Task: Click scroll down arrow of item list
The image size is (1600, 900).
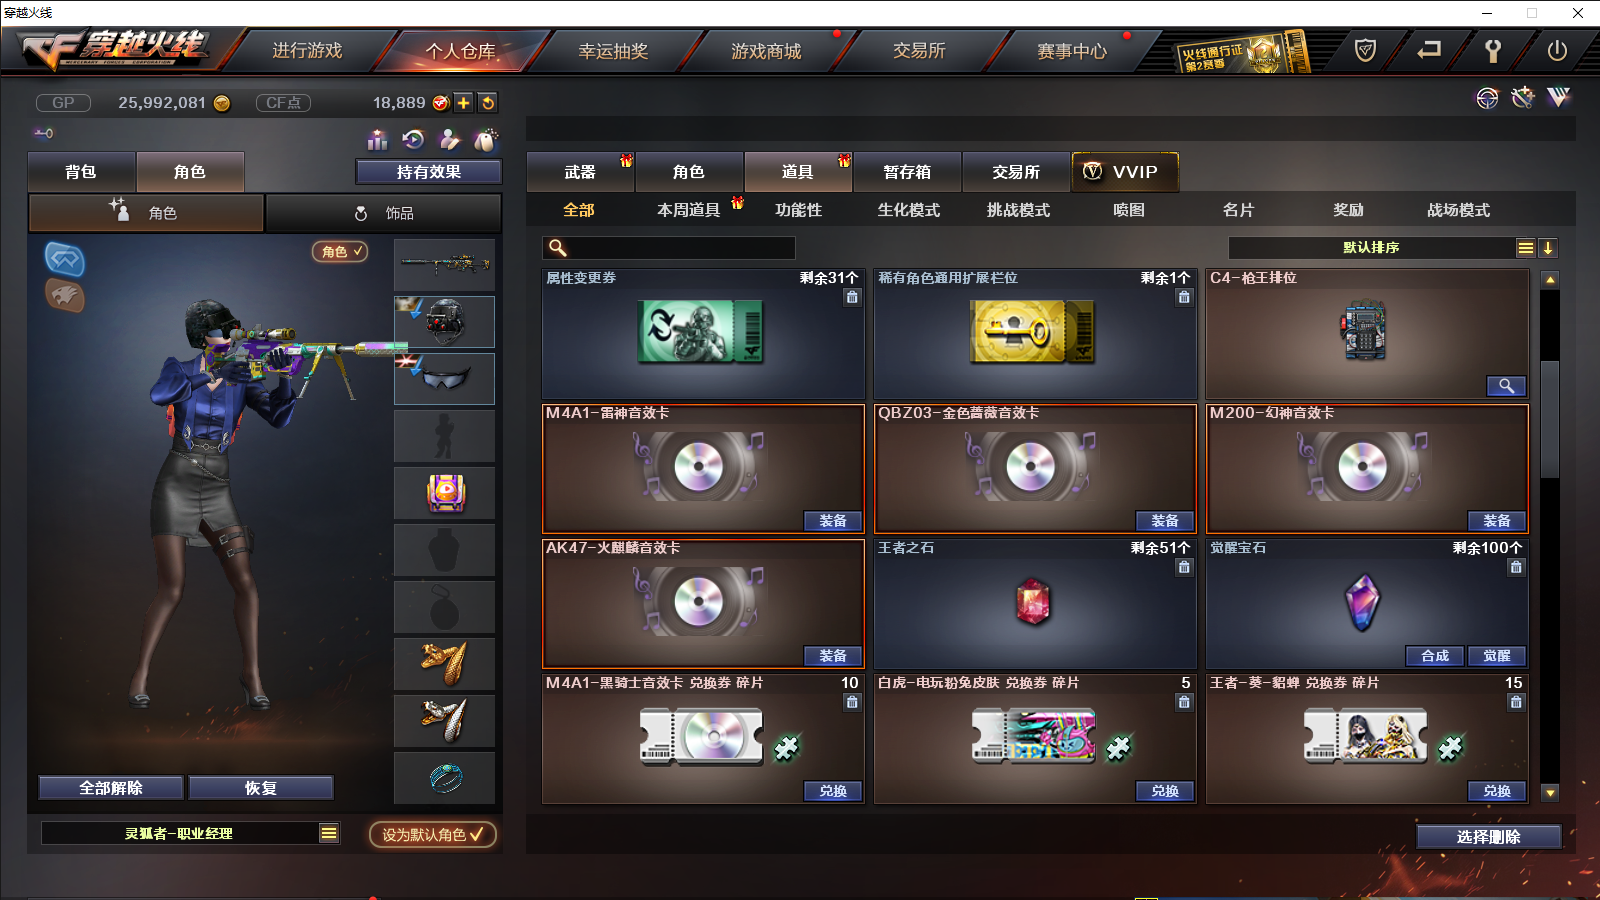Action: click(x=1550, y=792)
